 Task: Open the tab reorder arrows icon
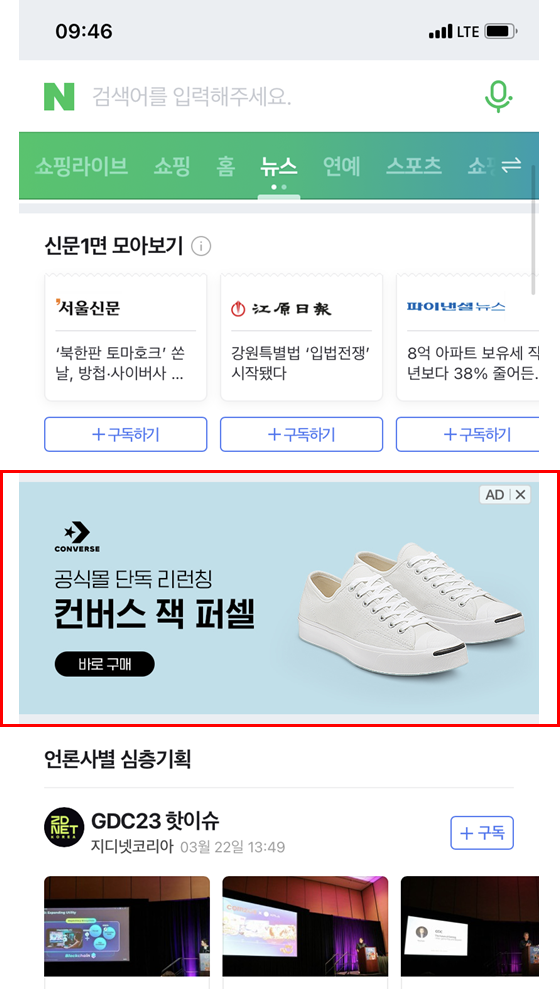point(511,166)
